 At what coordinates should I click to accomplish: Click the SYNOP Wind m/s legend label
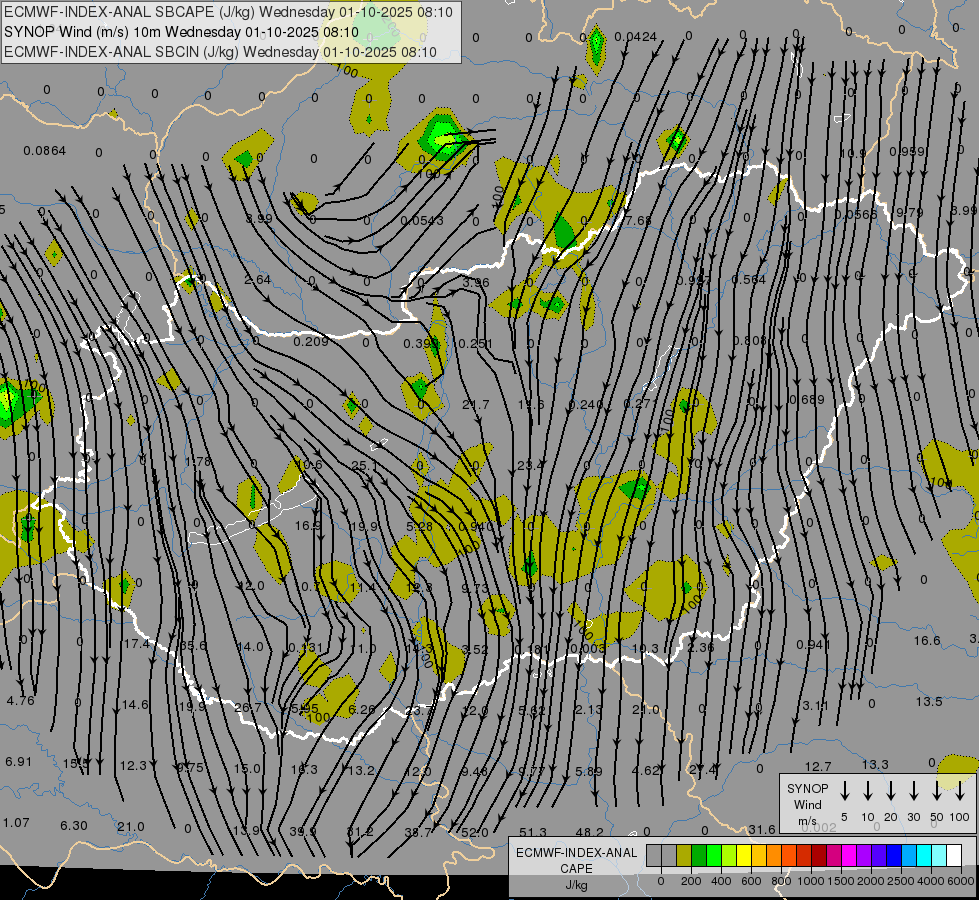(808, 804)
